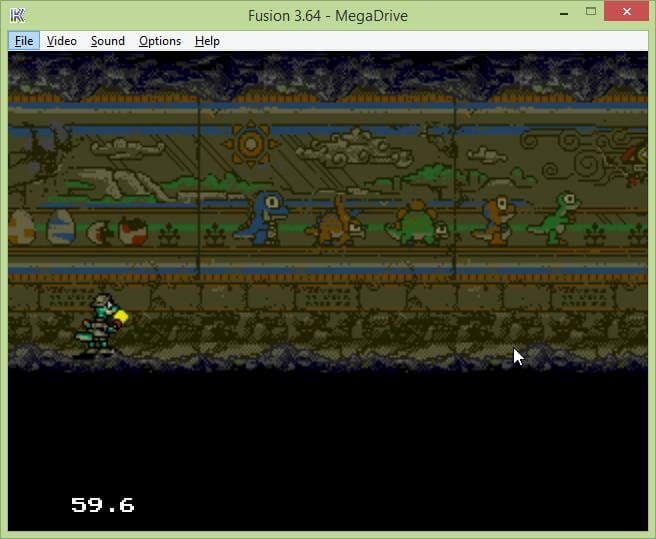Image resolution: width=656 pixels, height=539 pixels.
Task: Minimize the Fusion 3.64 window
Action: point(564,13)
